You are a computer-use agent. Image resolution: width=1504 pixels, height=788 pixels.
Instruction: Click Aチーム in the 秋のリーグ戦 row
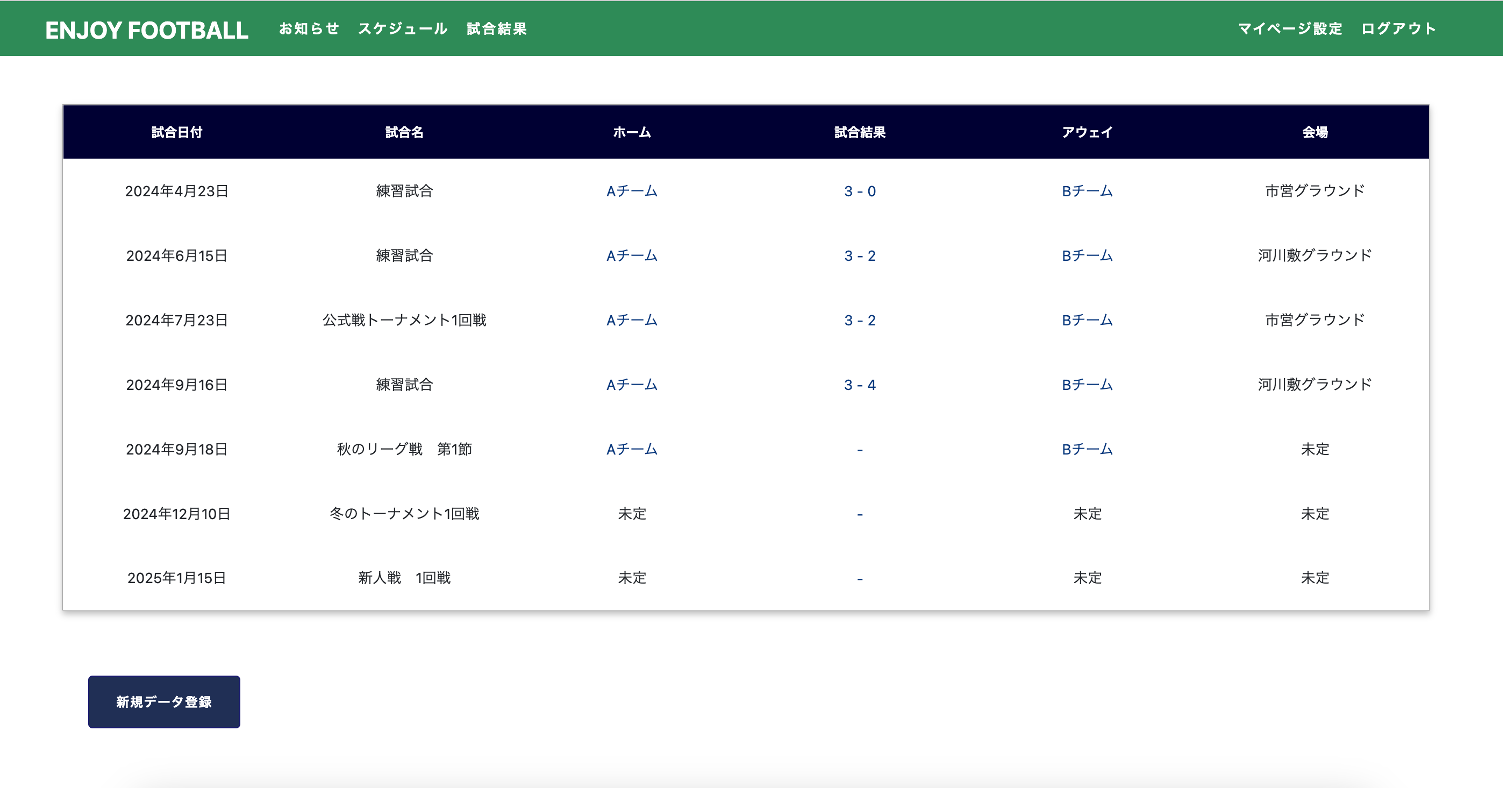(x=631, y=449)
